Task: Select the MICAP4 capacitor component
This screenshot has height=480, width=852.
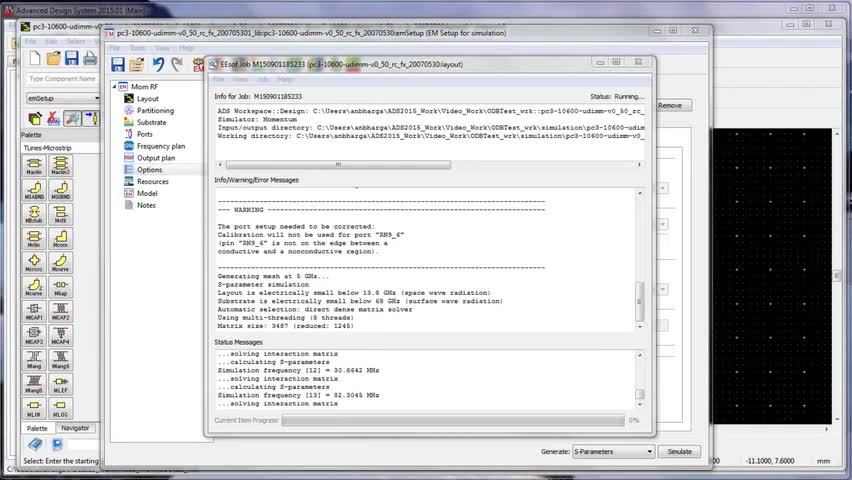Action: click(x=60, y=335)
